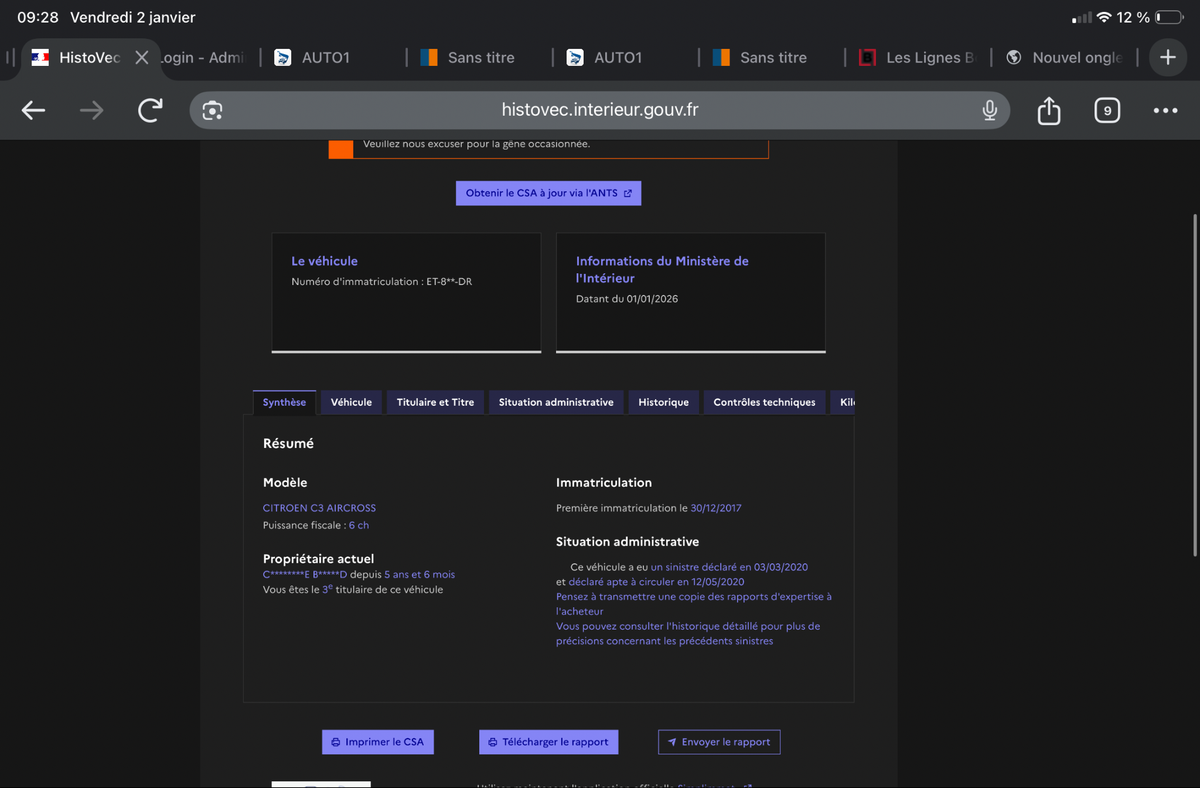Select the Situation administrative tab

pyautogui.click(x=556, y=402)
